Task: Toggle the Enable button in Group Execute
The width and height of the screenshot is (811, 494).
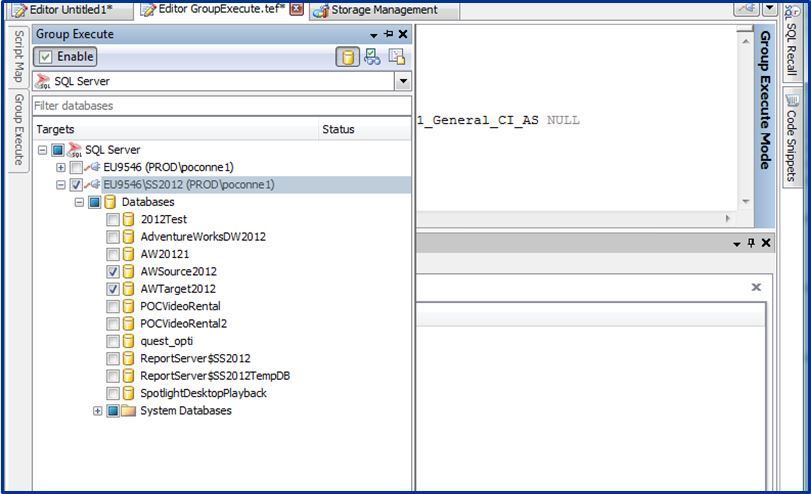Action: click(x=66, y=57)
